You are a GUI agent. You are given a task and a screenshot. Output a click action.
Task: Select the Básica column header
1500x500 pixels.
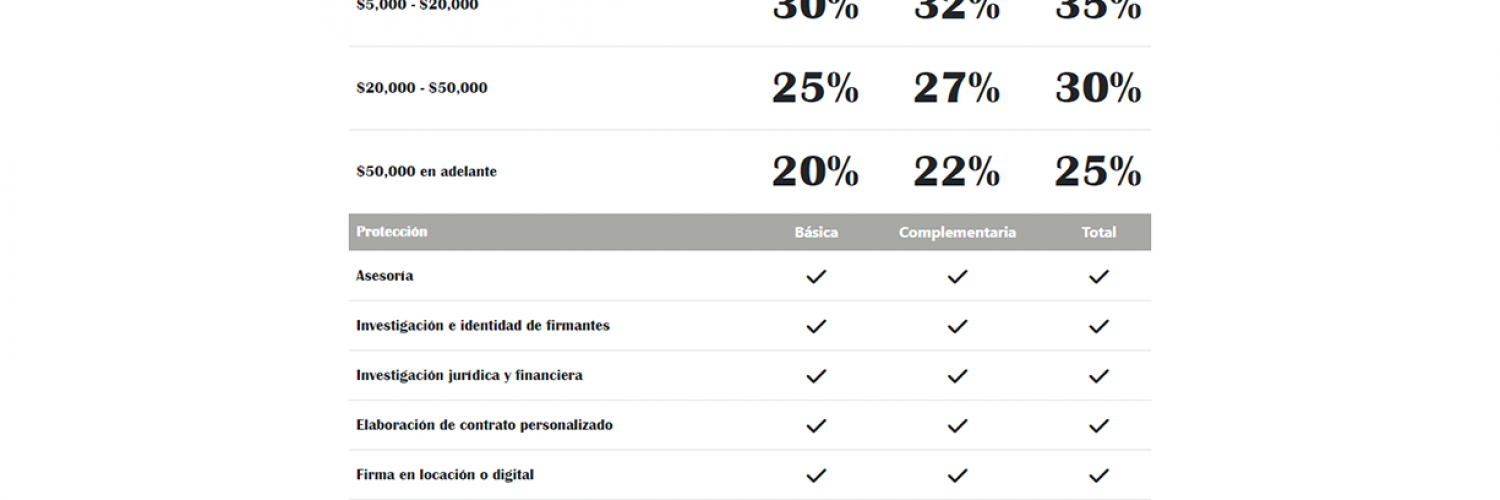tap(816, 232)
